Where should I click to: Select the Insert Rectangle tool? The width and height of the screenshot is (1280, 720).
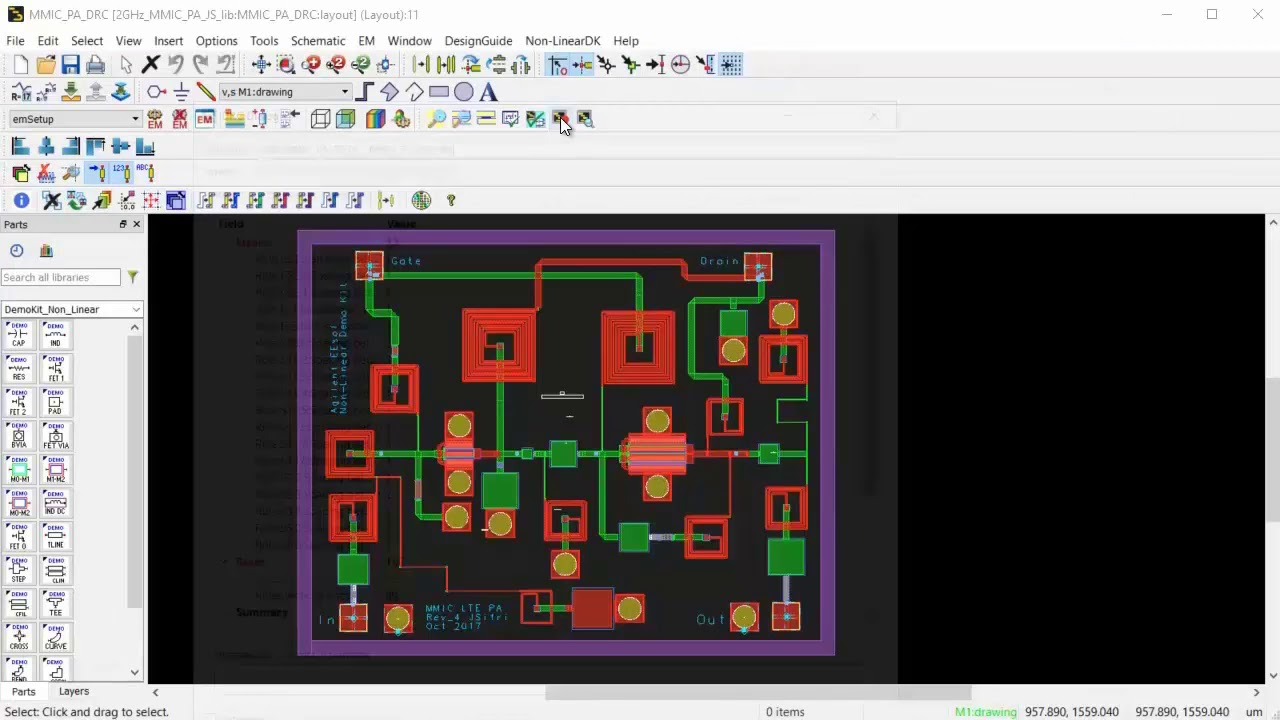pos(439,92)
